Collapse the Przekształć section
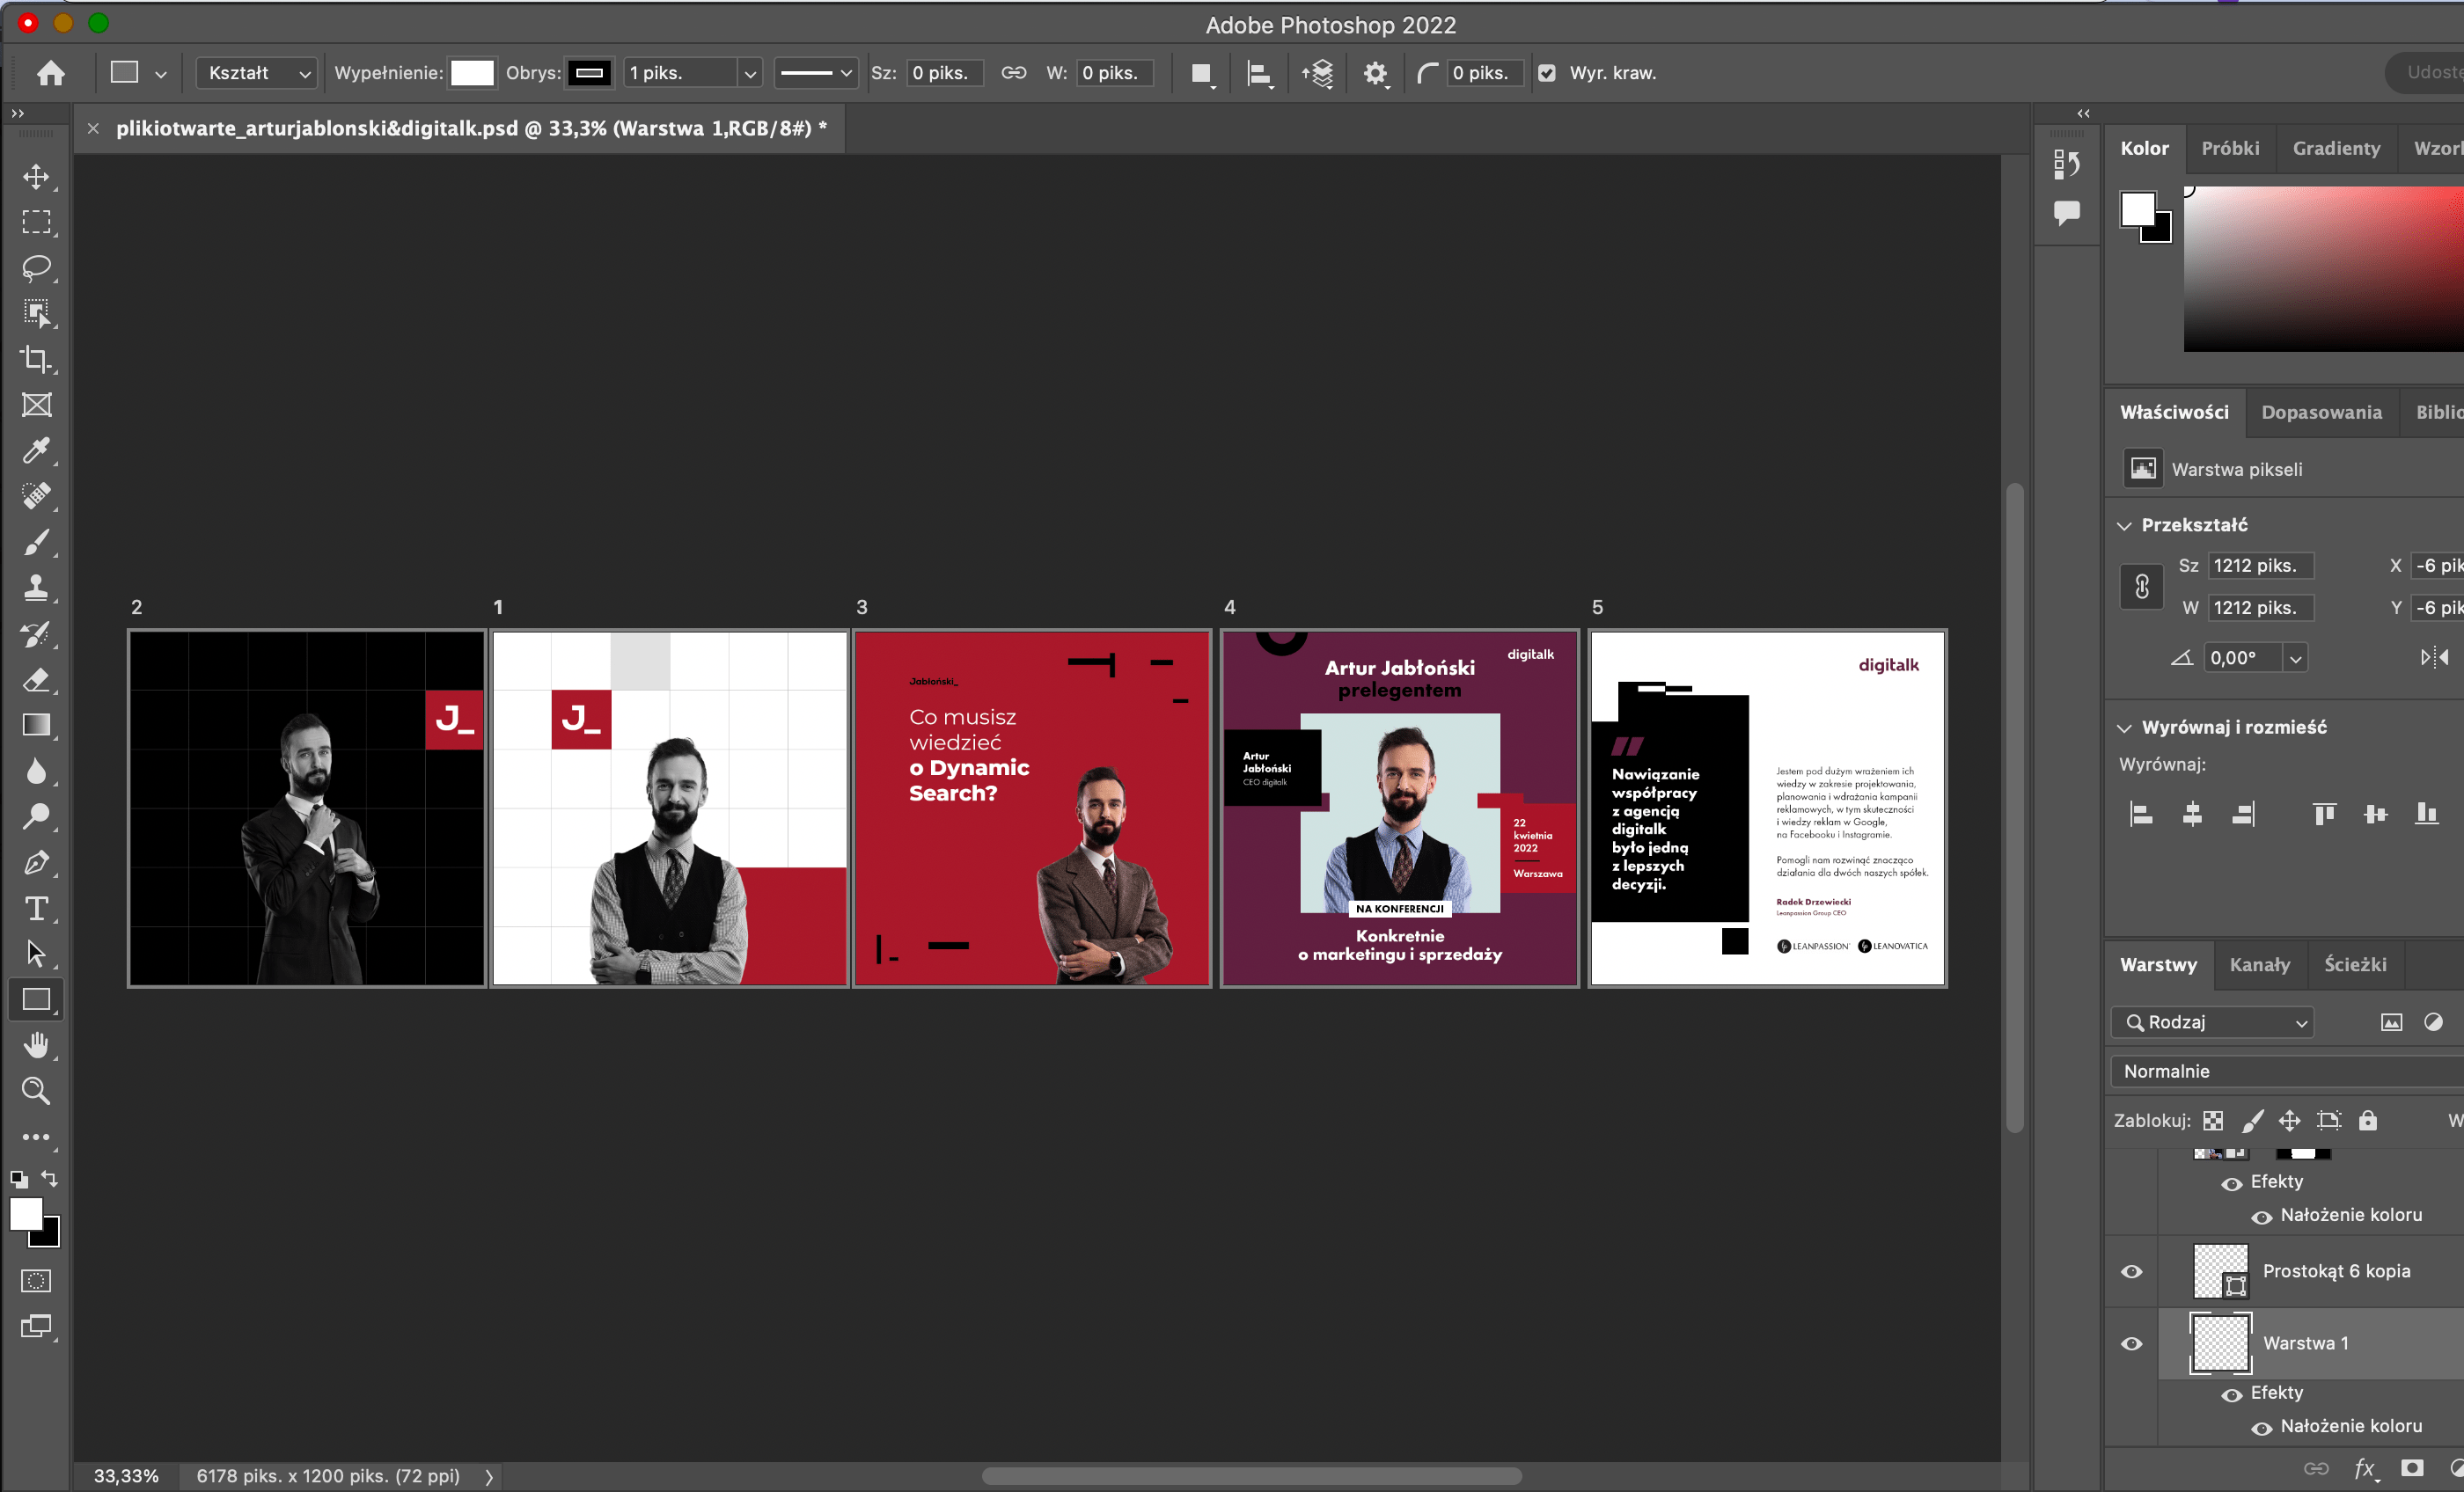Viewport: 2464px width, 1492px height. (2124, 524)
